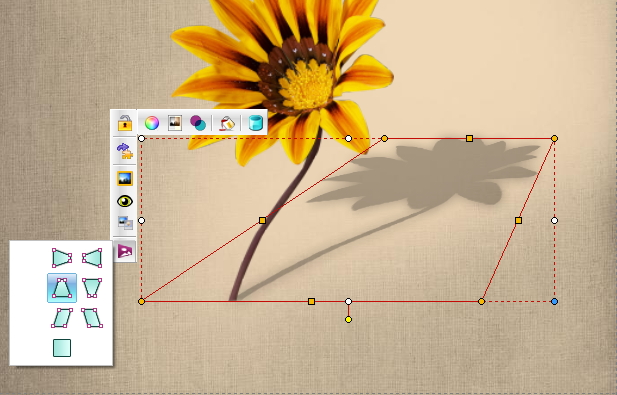
Task: Toggle the eye visibility icon
Action: (125, 201)
